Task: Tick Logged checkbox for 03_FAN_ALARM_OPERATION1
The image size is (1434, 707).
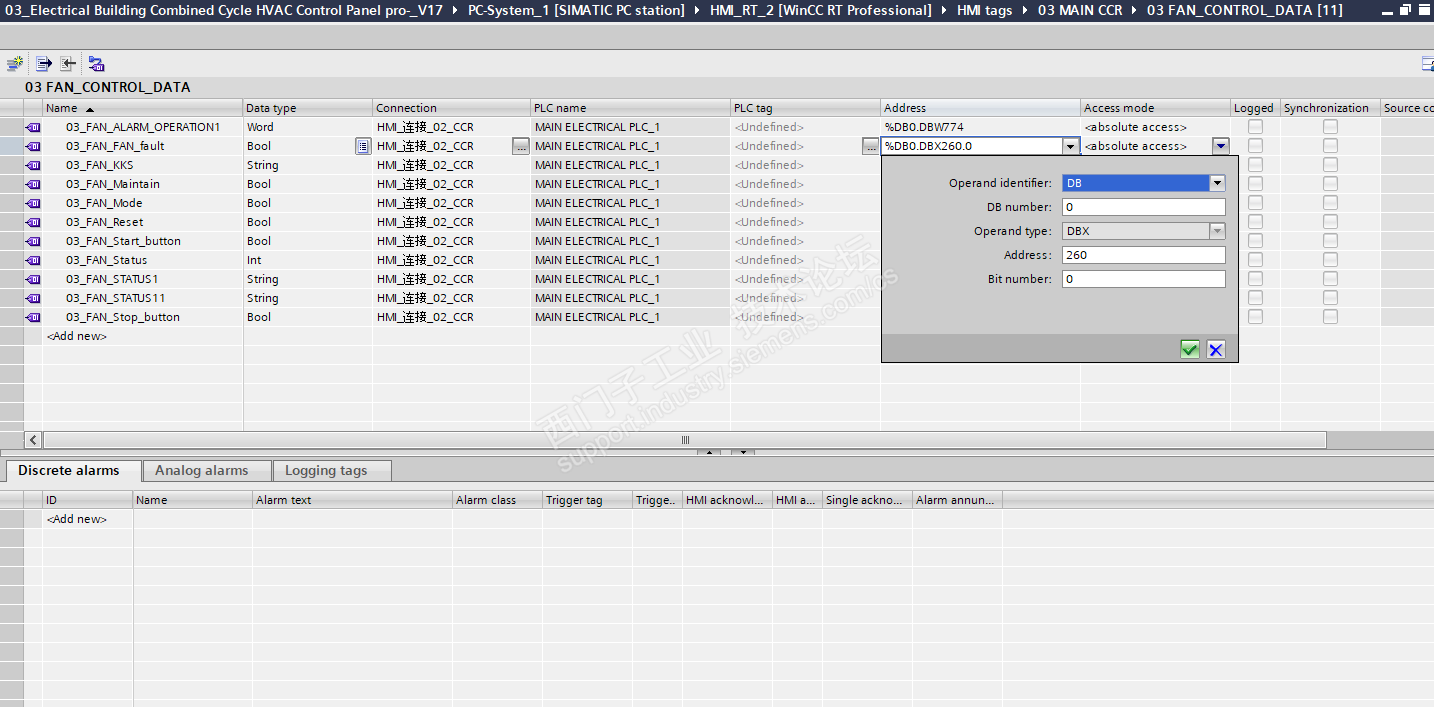Action: tap(1255, 127)
